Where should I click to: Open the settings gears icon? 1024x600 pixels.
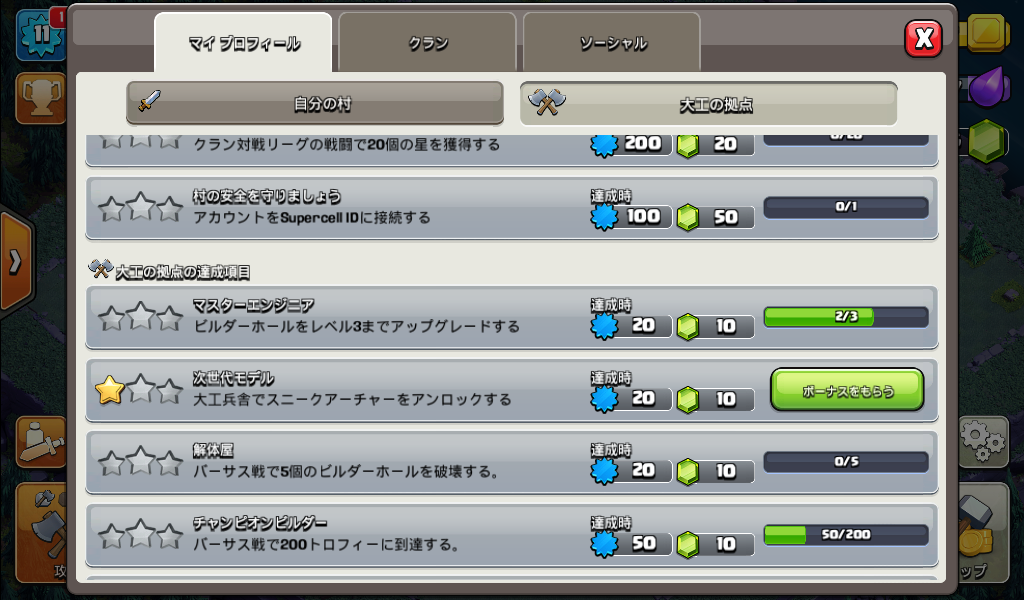(x=984, y=442)
